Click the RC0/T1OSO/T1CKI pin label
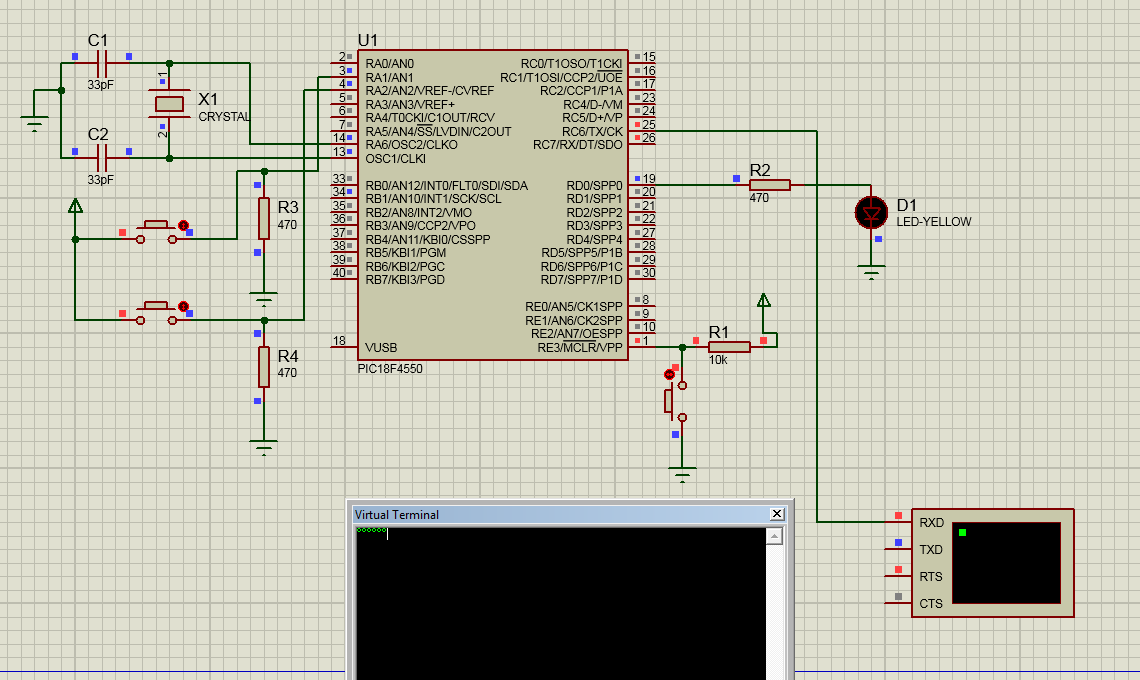 pos(571,64)
